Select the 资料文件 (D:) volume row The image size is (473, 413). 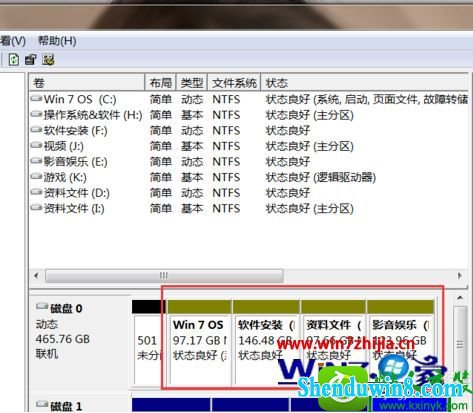click(x=249, y=193)
